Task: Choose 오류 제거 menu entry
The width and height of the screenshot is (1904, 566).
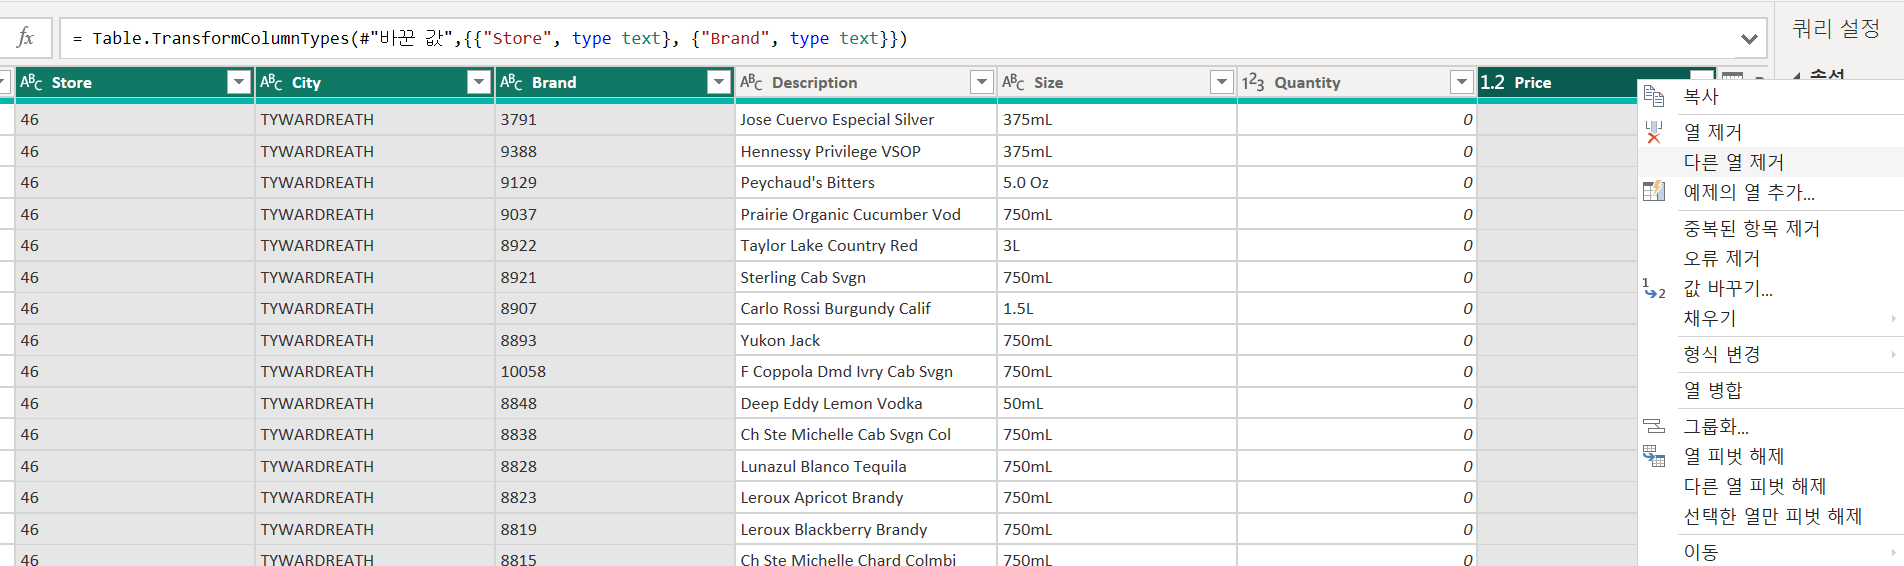Action: (1771, 258)
